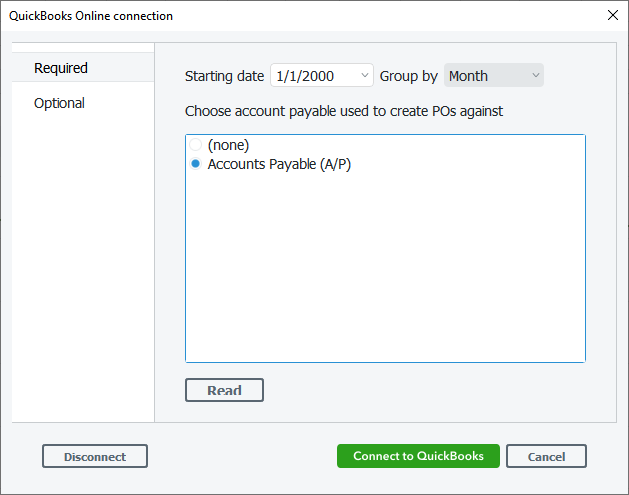Click the Starting date label
Viewport: 629px width, 495px height.
click(224, 76)
